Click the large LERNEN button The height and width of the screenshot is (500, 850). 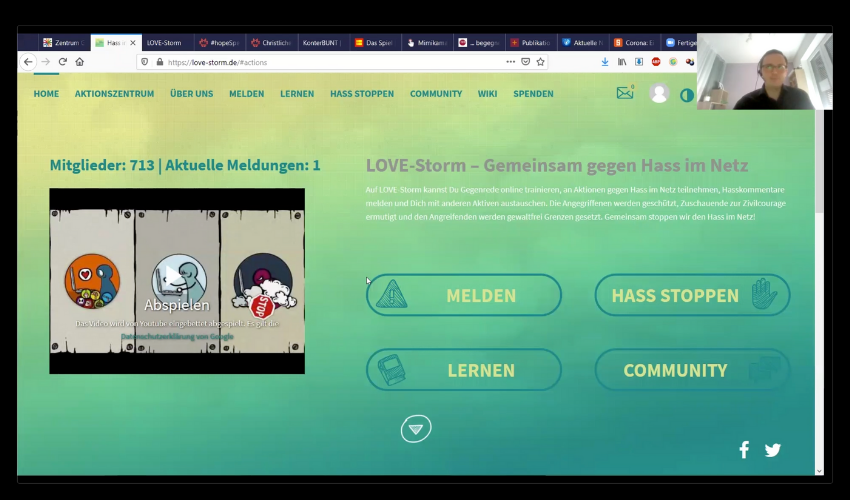(x=463, y=370)
